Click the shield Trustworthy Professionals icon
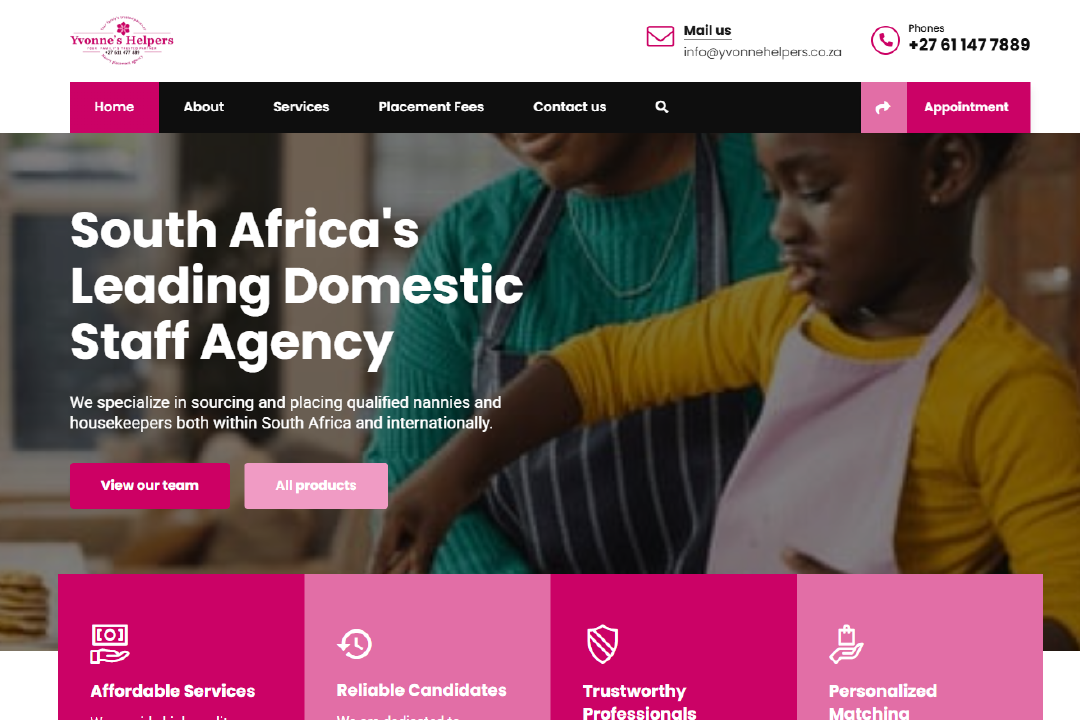The image size is (1080, 720). (602, 644)
